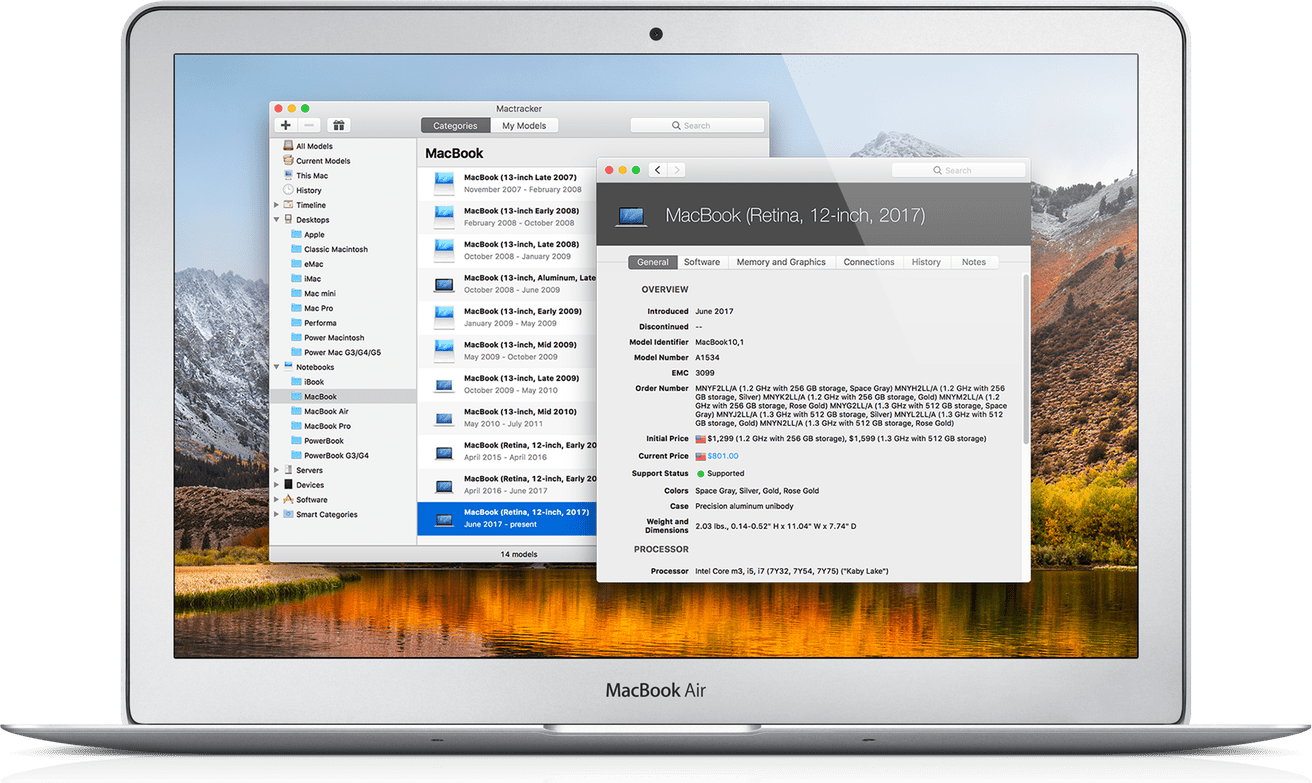1312x783 pixels.
Task: Open the History clock icon in sidebar
Action: (x=288, y=190)
